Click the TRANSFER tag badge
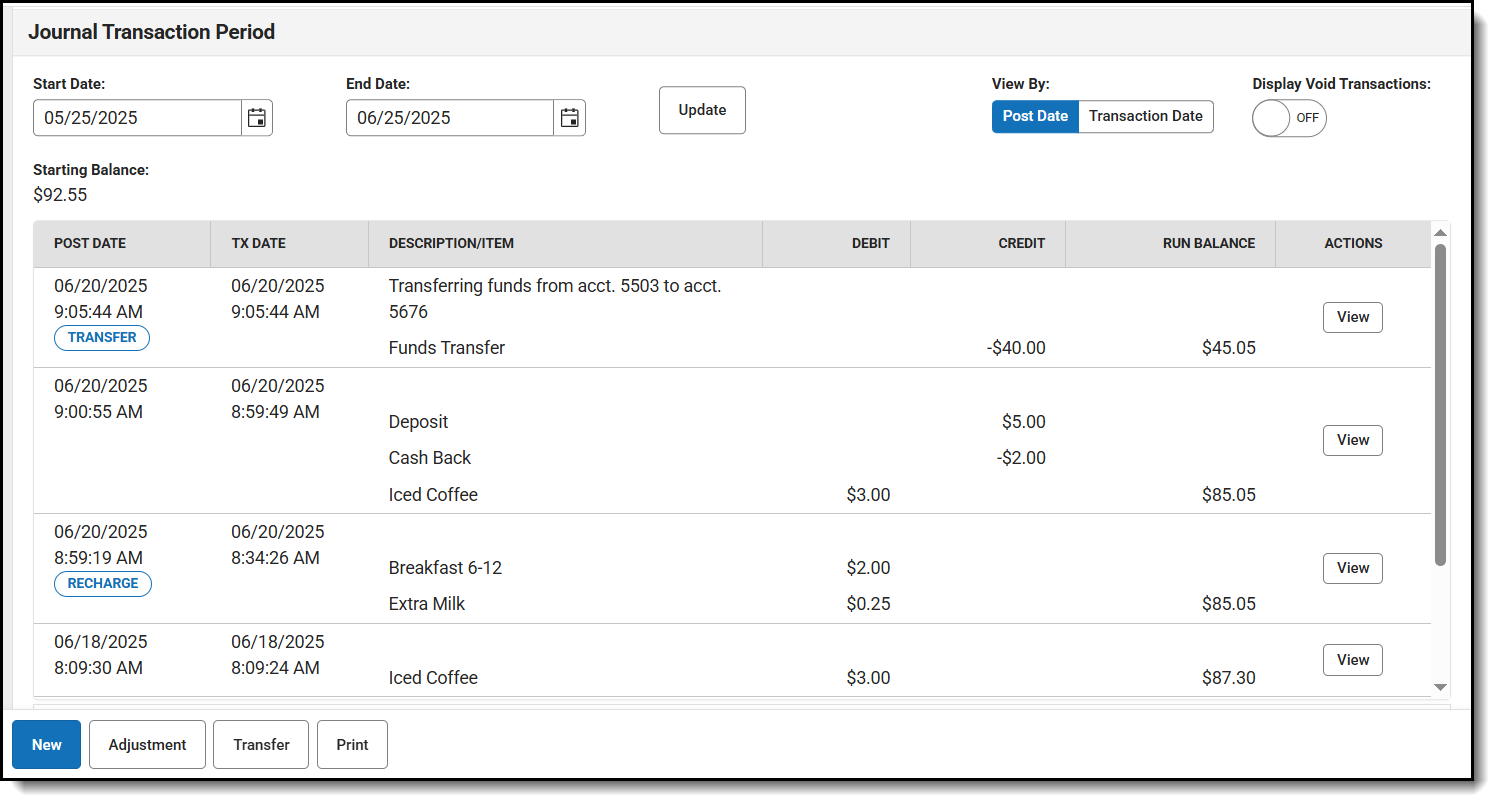 [x=102, y=338]
